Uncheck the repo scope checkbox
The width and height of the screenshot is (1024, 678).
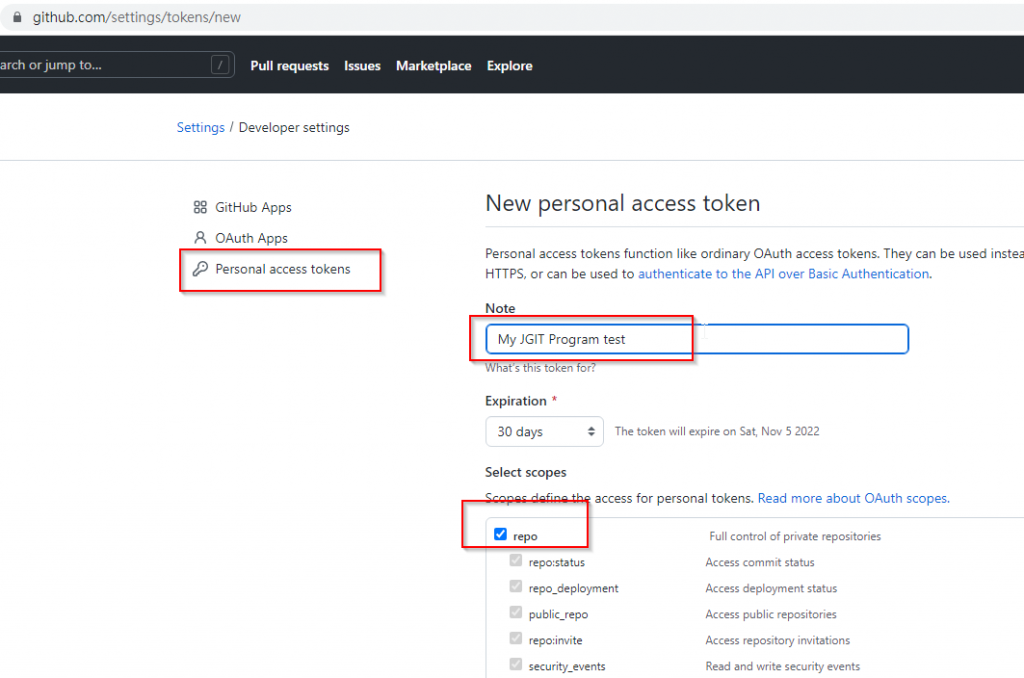pos(500,534)
